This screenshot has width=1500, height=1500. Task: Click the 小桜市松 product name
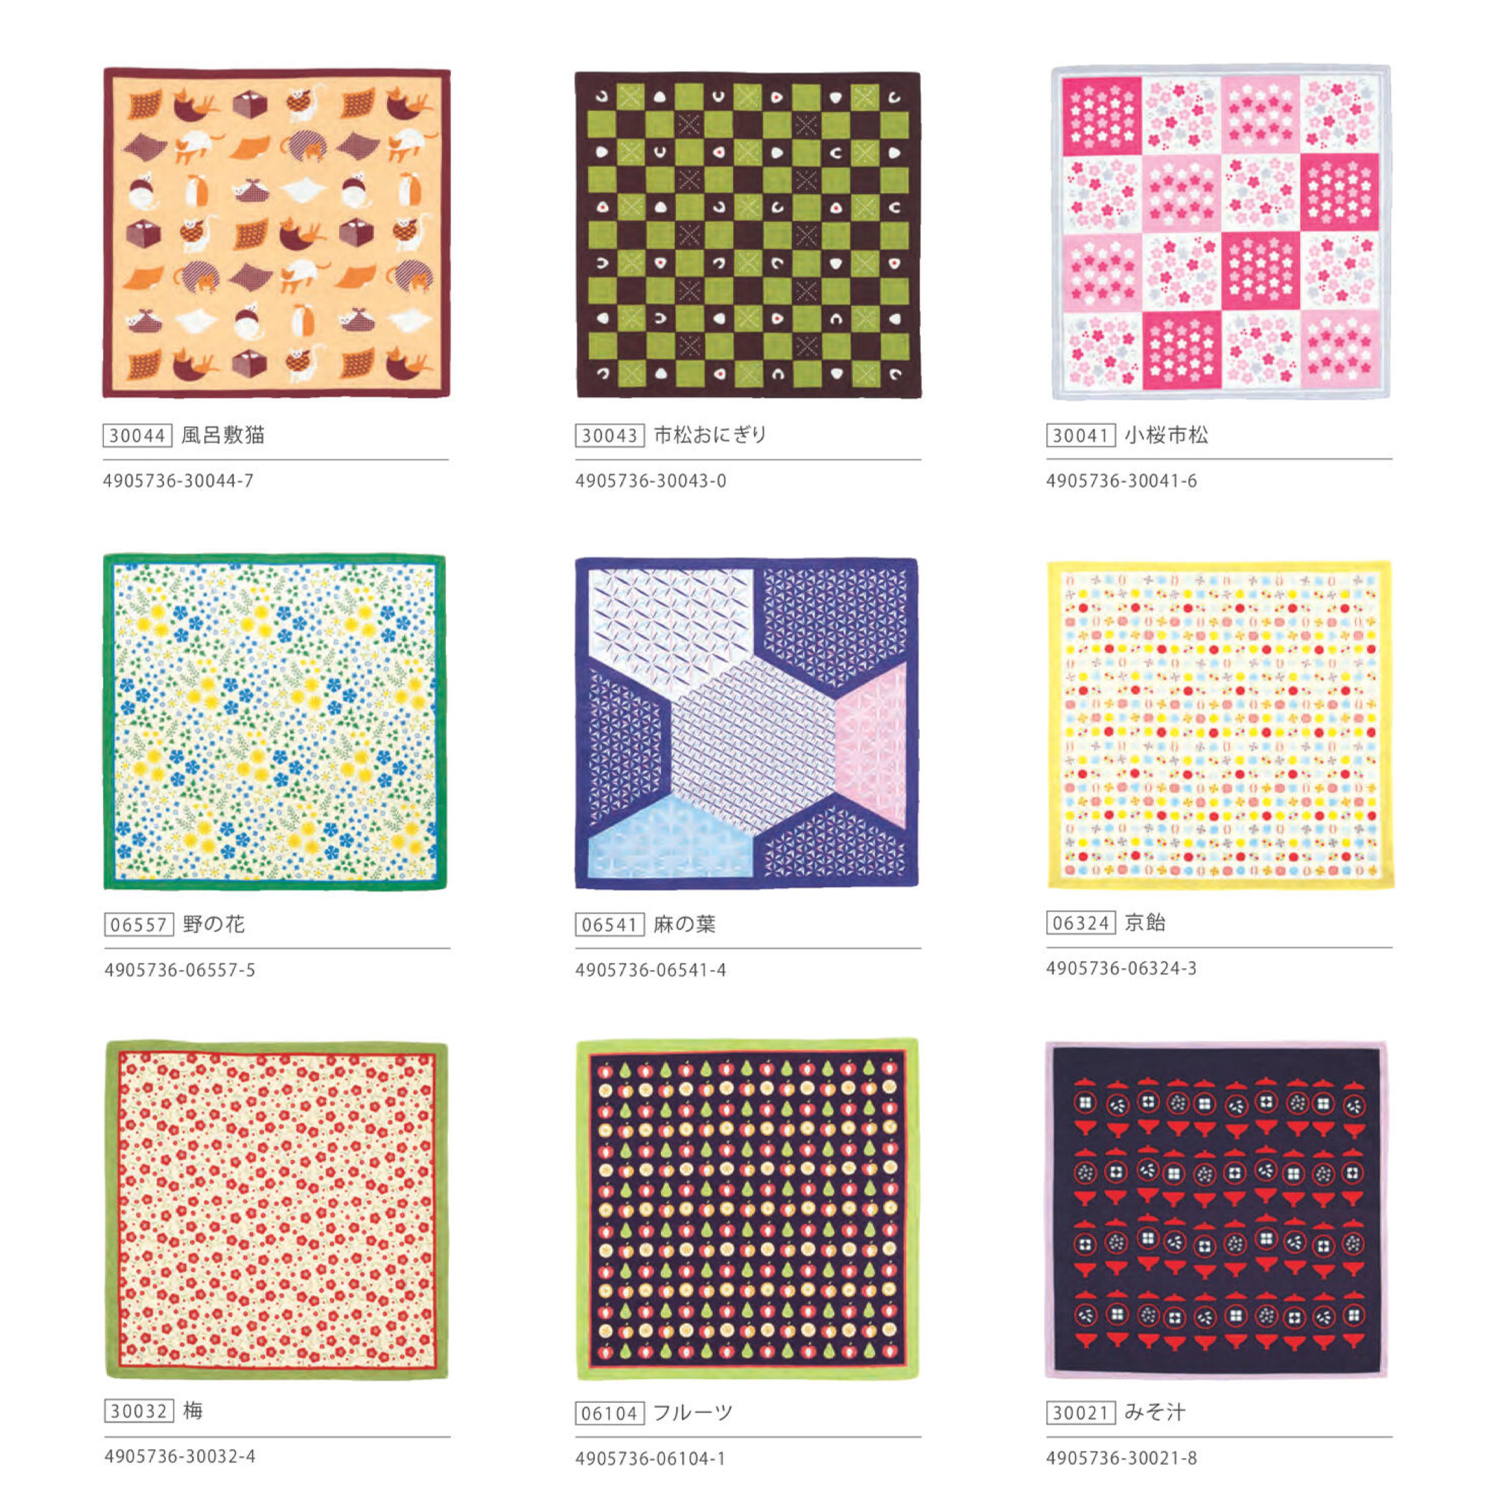(1166, 435)
